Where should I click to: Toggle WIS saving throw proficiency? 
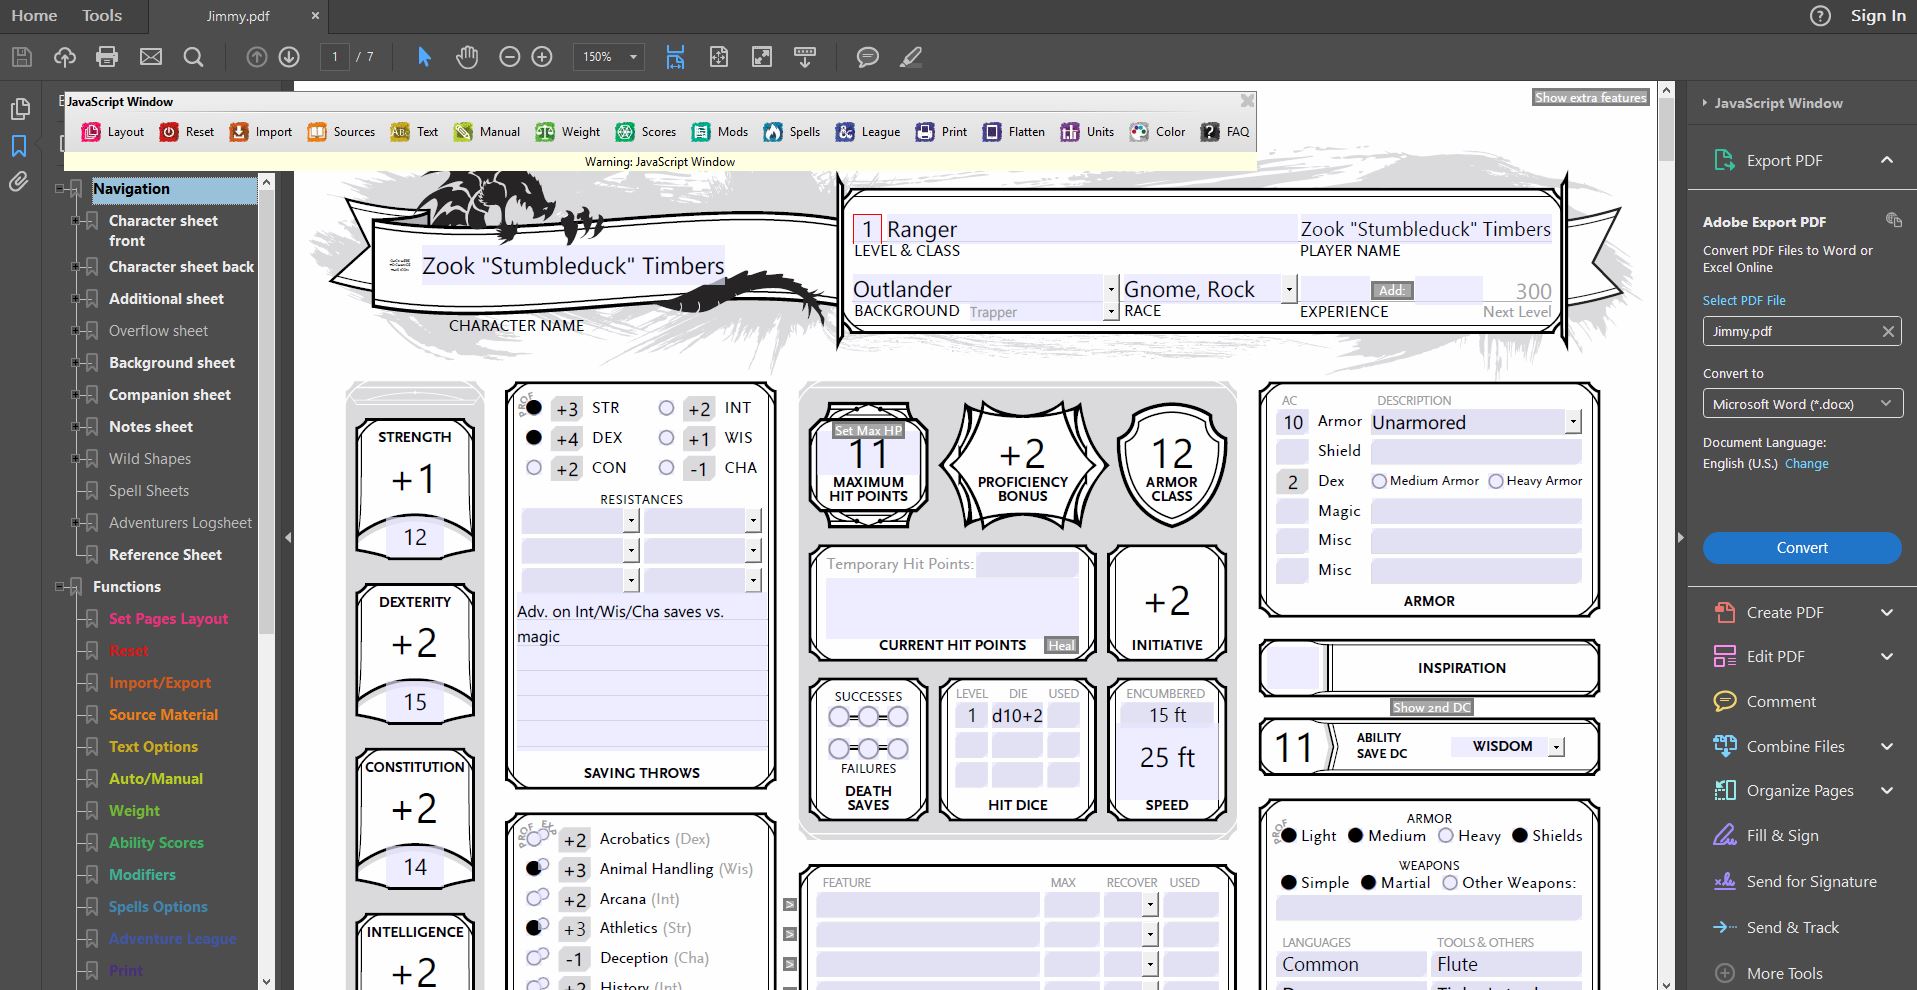[x=666, y=437]
